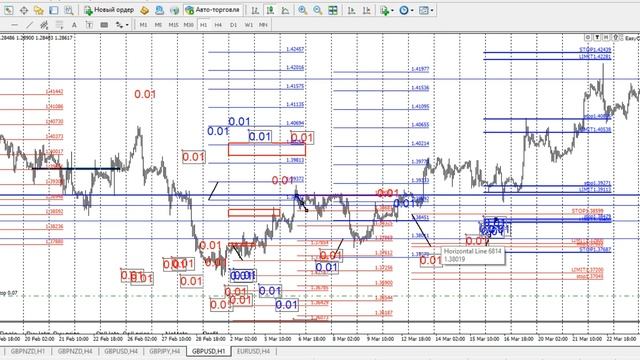Image resolution: width=640 pixels, height=360 pixels.
Task: Switch chart to line chart icon
Action: point(285,10)
